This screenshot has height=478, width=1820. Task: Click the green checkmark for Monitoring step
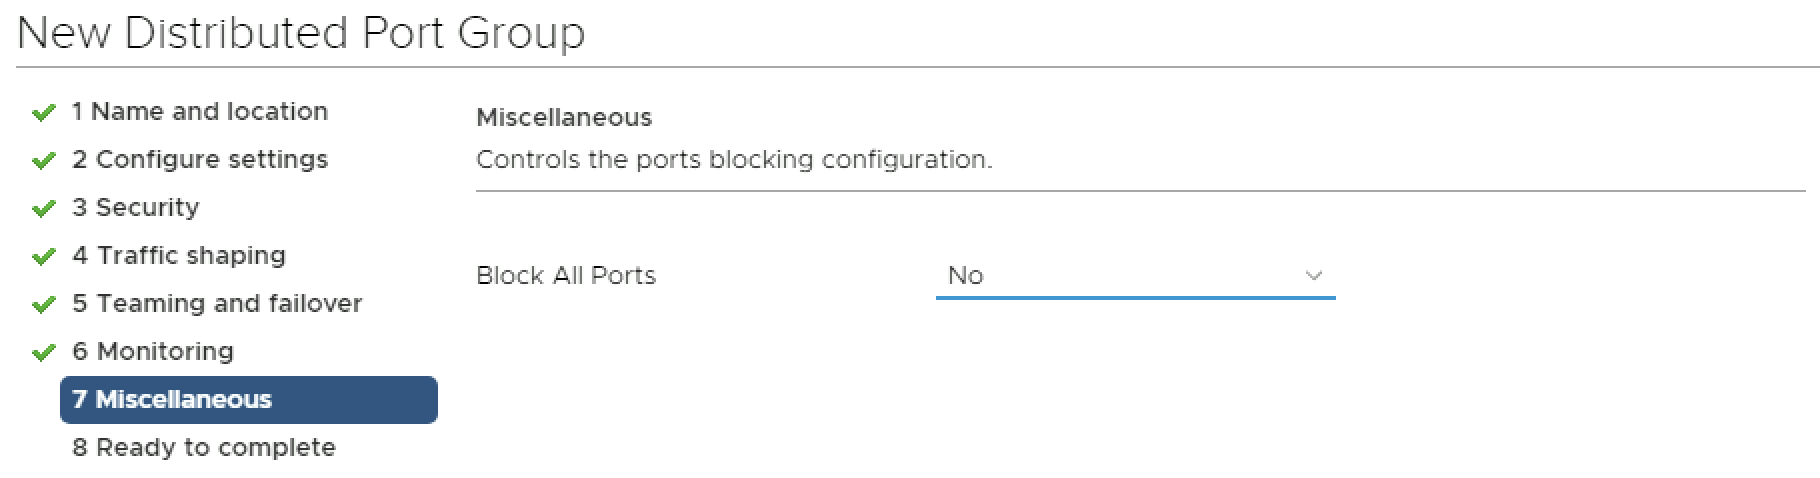click(43, 353)
